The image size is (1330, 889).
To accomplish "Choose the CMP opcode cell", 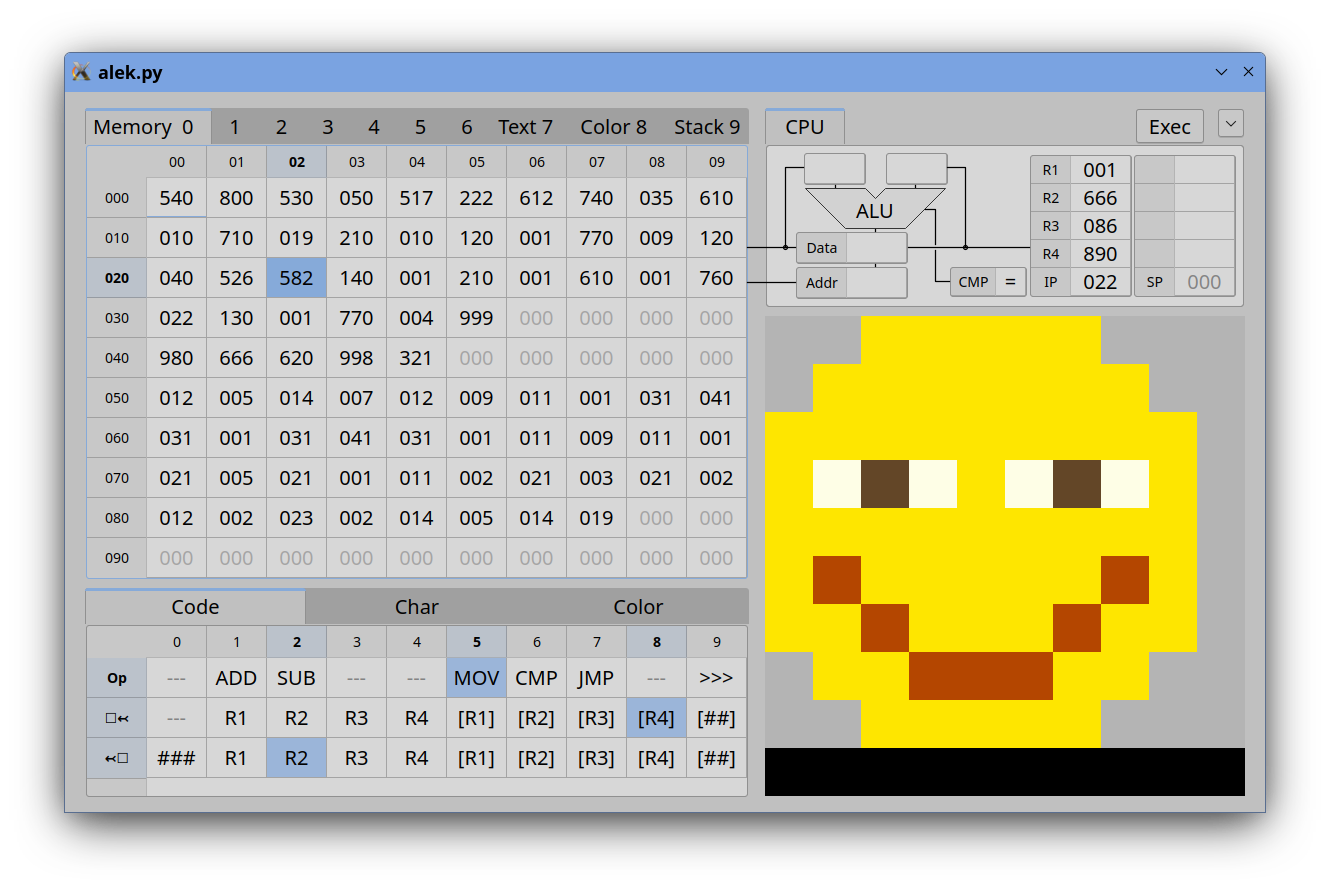I will [x=536, y=678].
